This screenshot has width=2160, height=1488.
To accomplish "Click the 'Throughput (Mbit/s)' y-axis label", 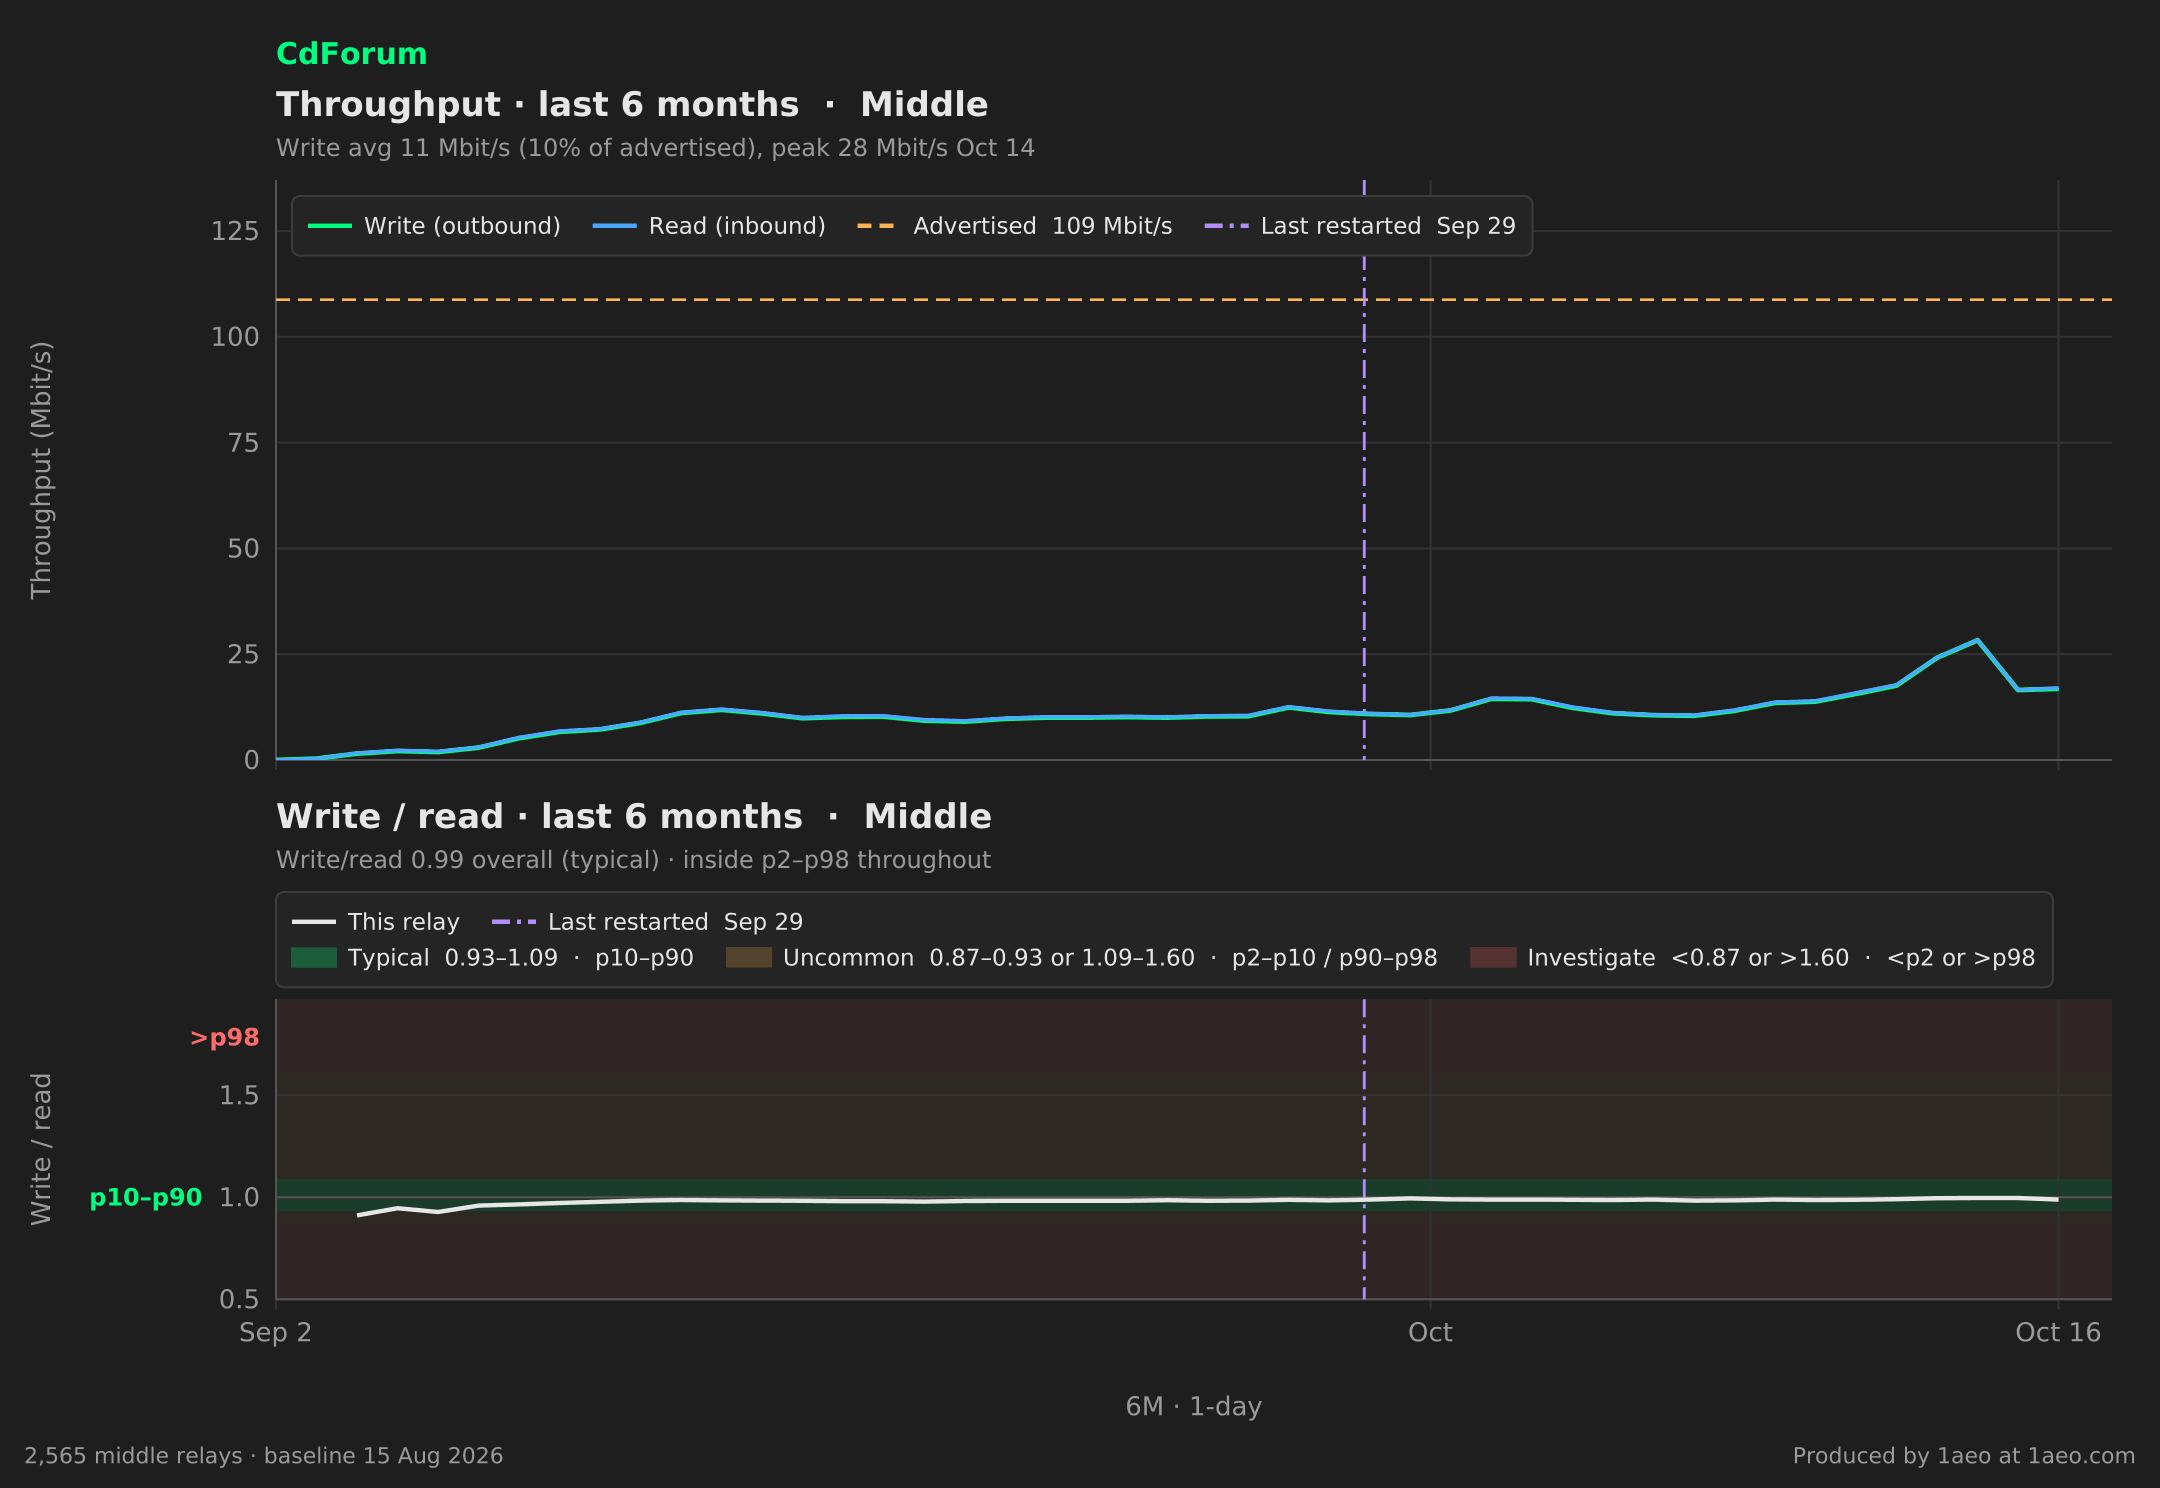I will (x=41, y=470).
